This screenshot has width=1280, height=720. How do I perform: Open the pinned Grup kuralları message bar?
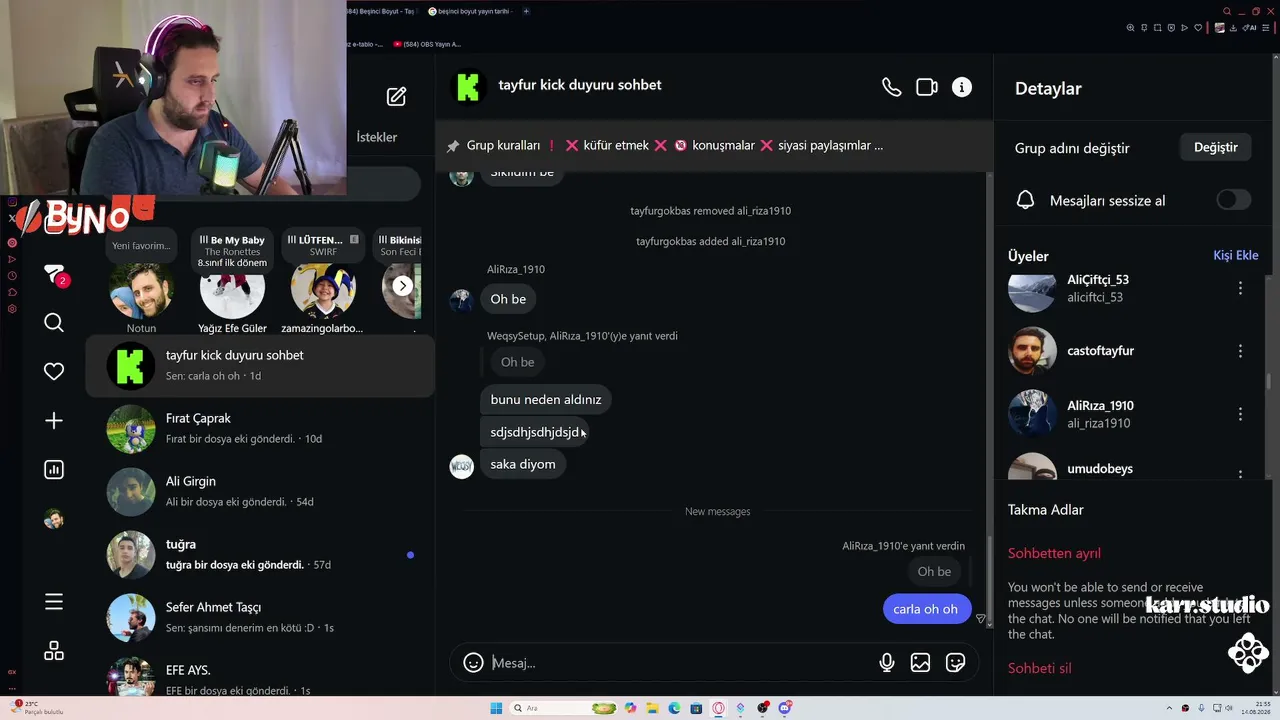714,145
